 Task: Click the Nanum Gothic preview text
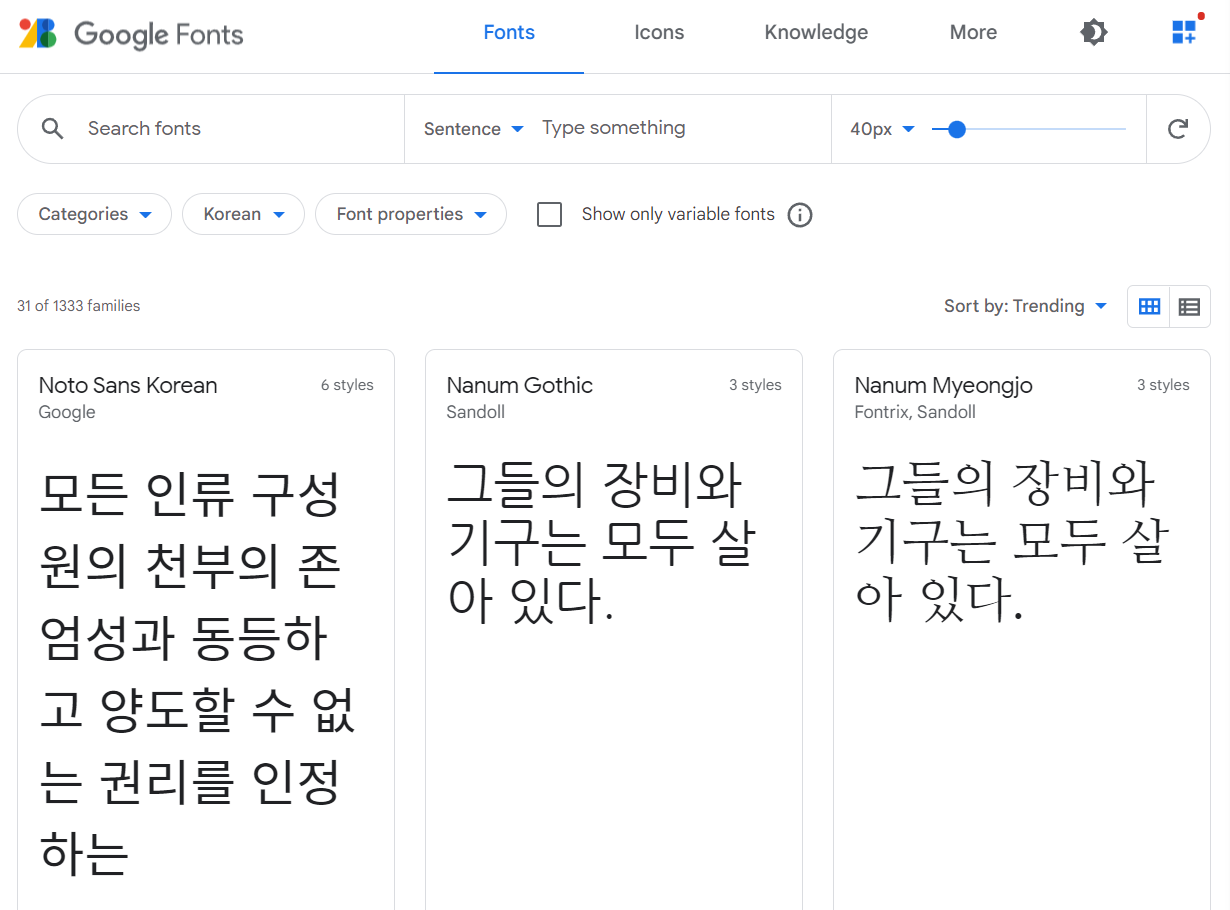tap(601, 541)
